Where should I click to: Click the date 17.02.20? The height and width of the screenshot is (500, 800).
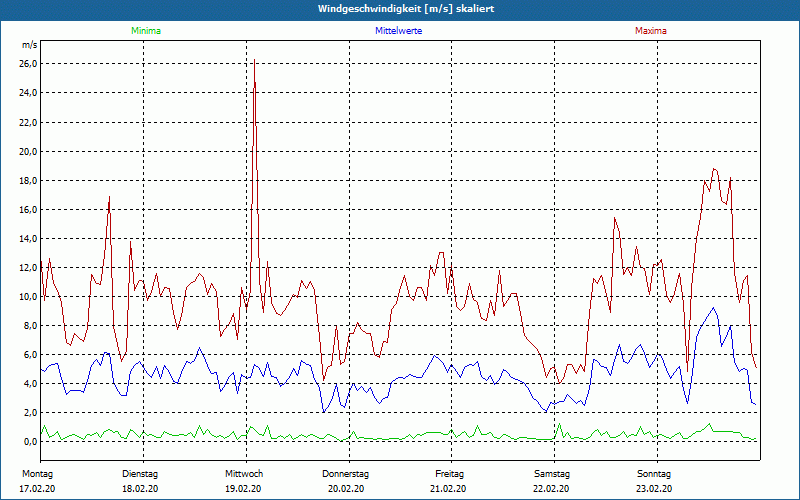tap(37, 489)
